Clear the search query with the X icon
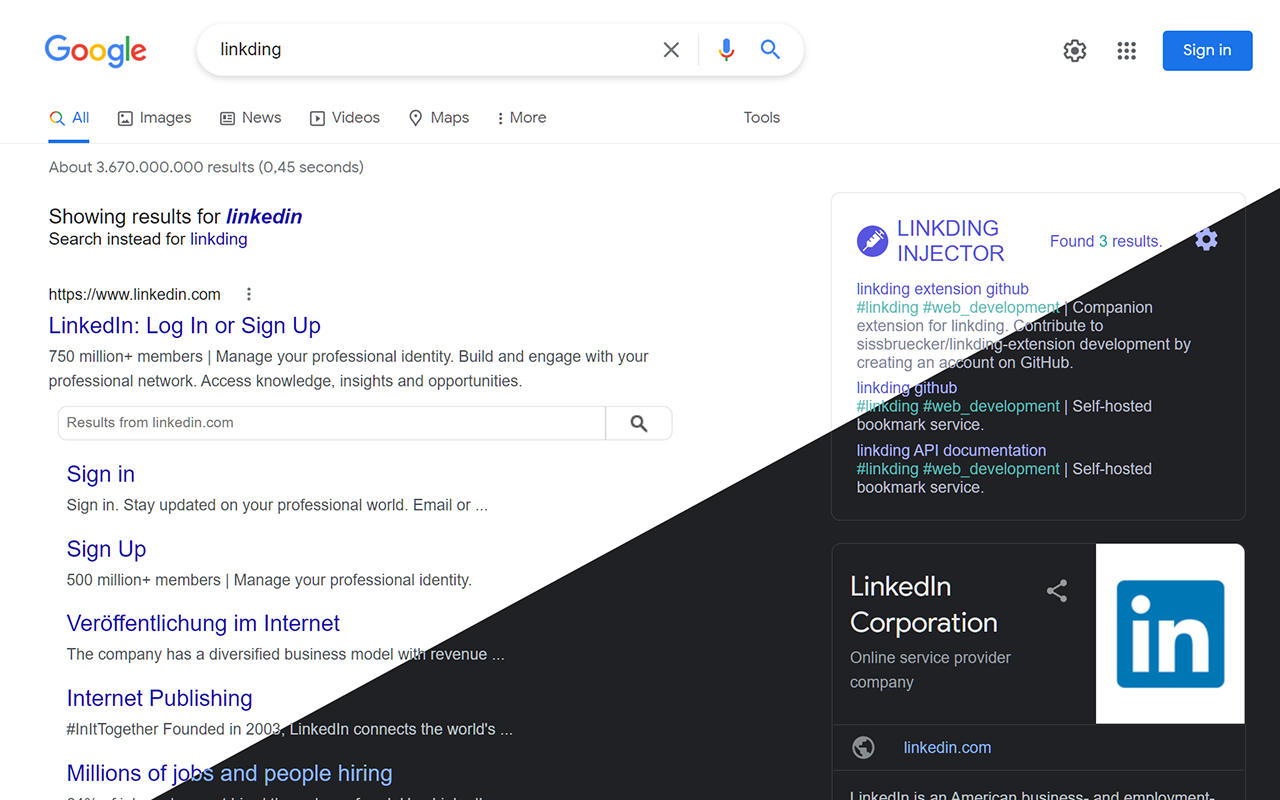This screenshot has width=1280, height=800. (671, 49)
